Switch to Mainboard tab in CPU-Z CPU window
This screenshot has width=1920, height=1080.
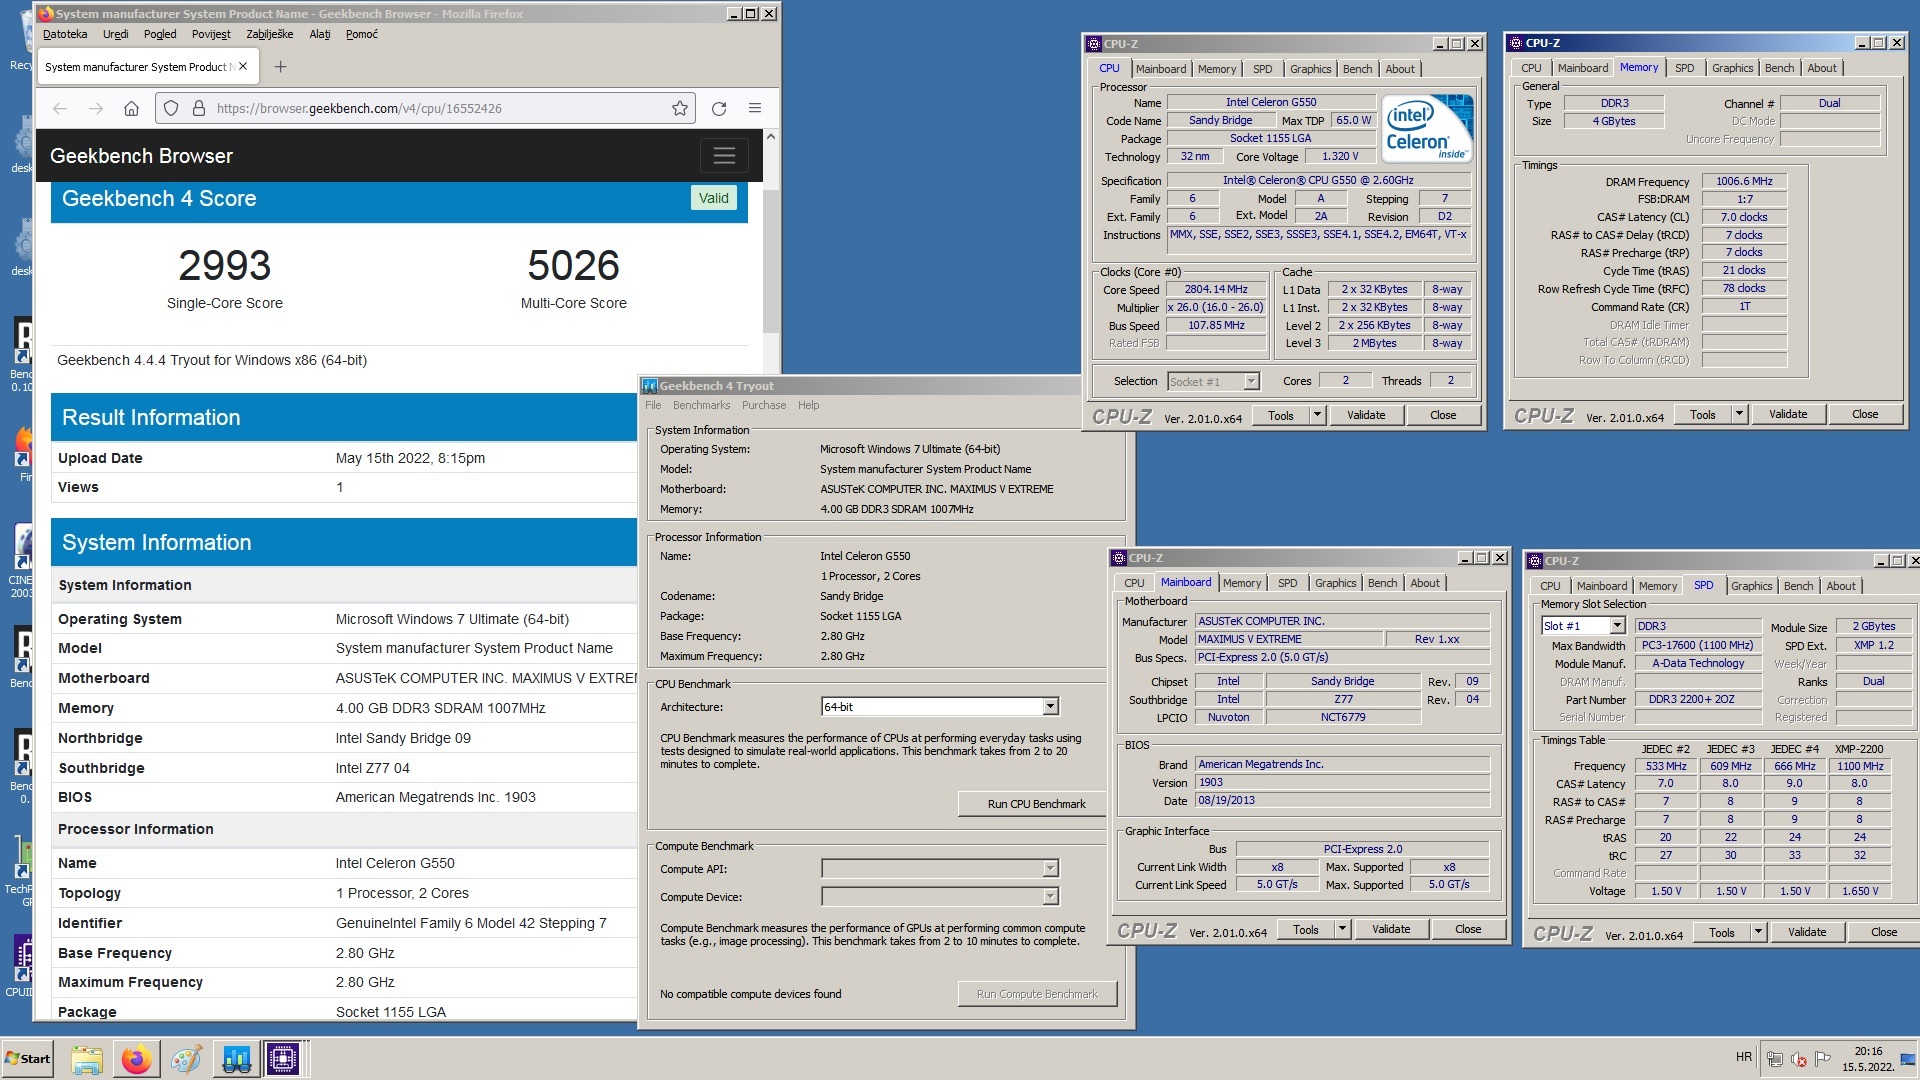(1161, 69)
